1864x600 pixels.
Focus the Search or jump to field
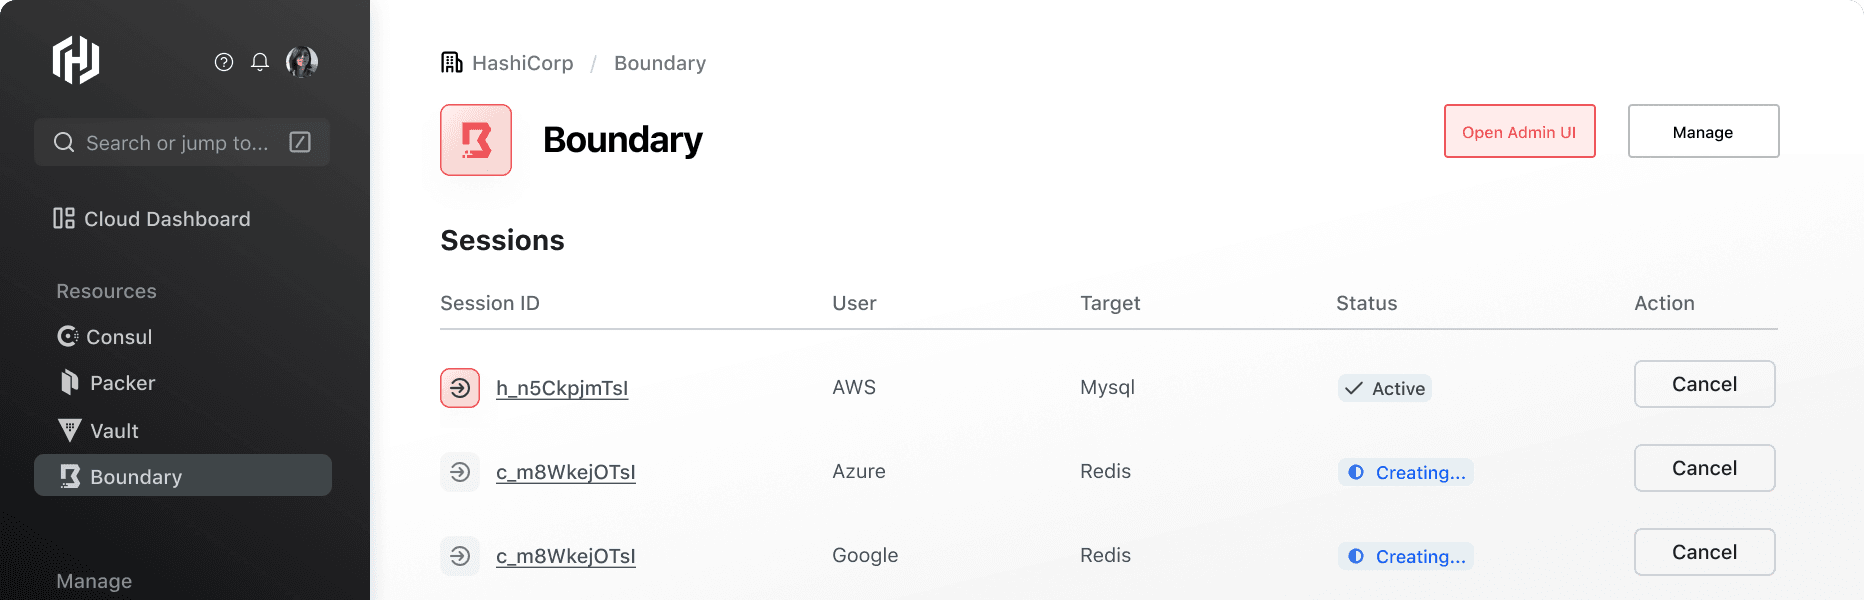pyautogui.click(x=182, y=142)
